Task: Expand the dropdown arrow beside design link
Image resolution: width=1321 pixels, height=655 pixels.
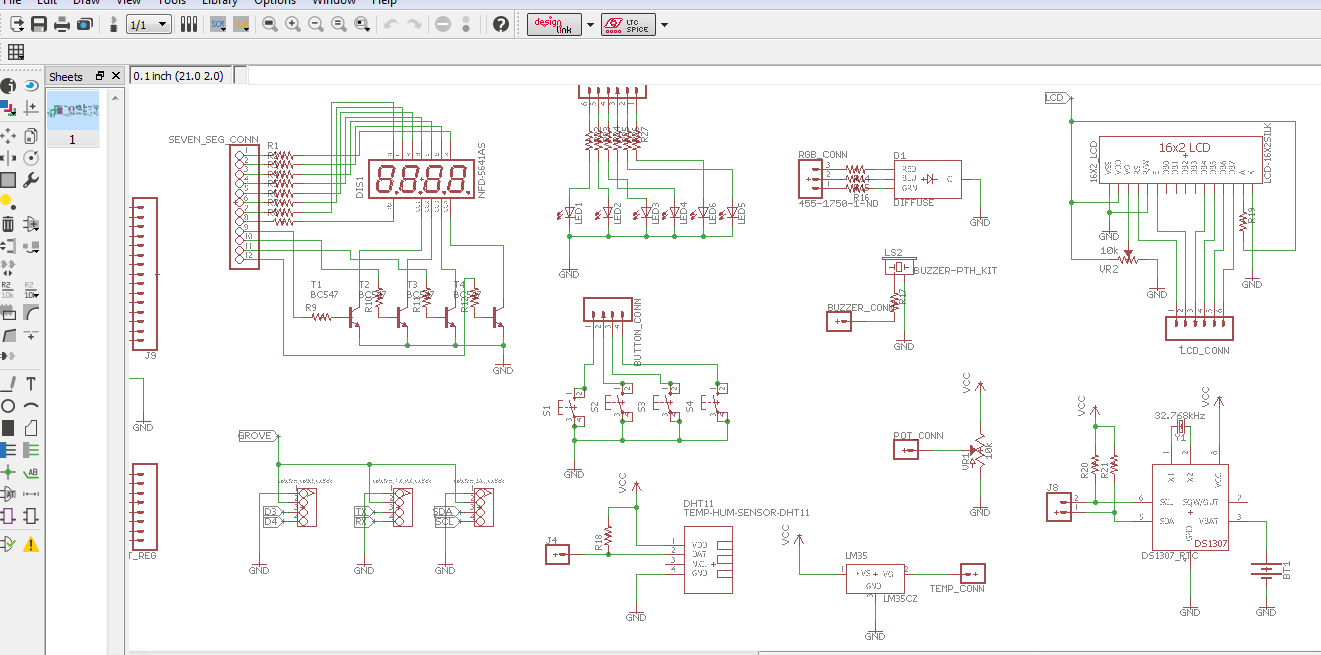Action: click(589, 24)
